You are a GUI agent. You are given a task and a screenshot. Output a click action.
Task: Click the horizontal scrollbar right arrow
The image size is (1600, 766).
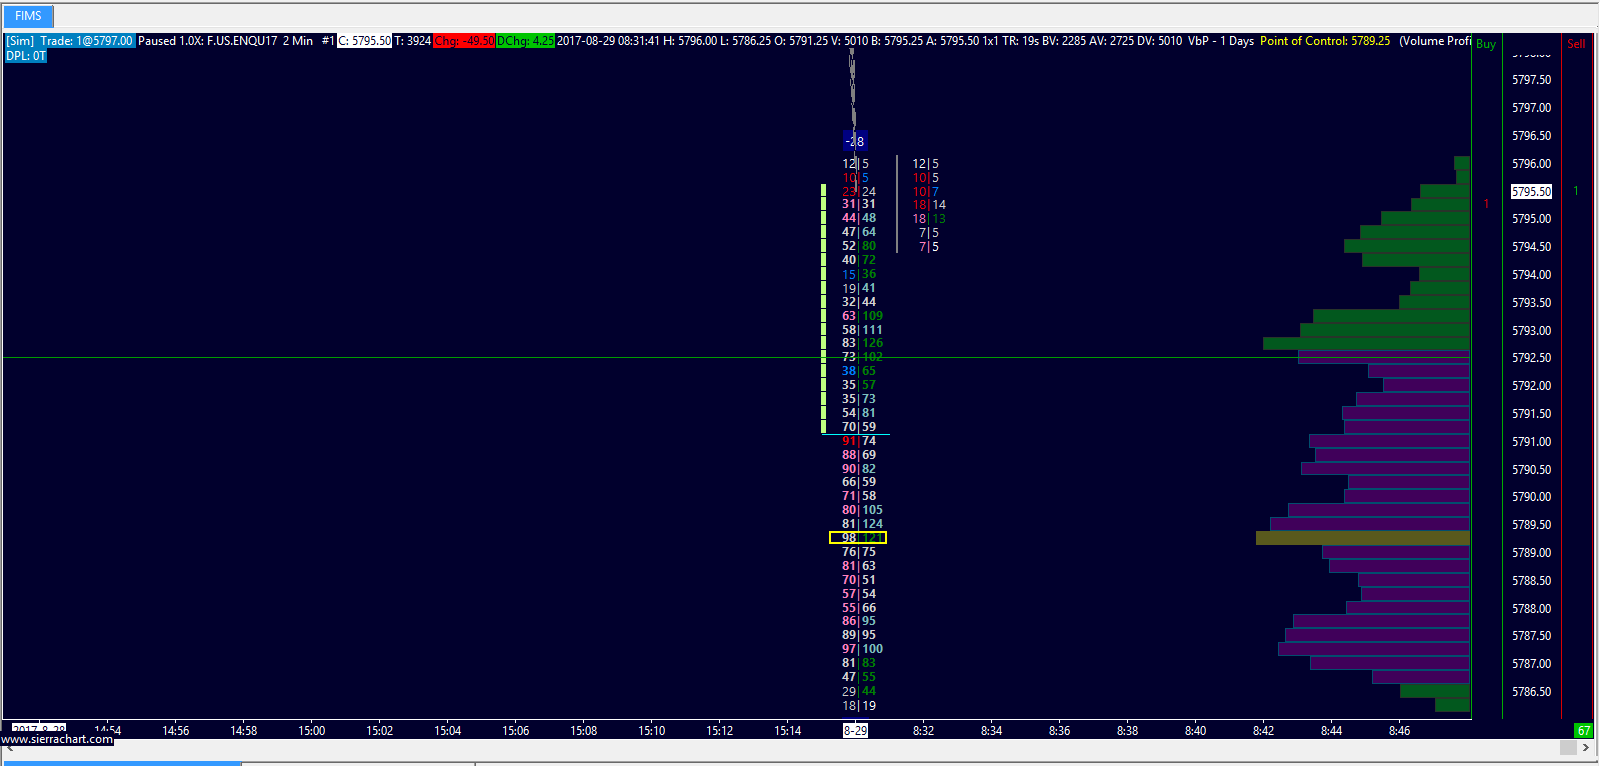1586,748
